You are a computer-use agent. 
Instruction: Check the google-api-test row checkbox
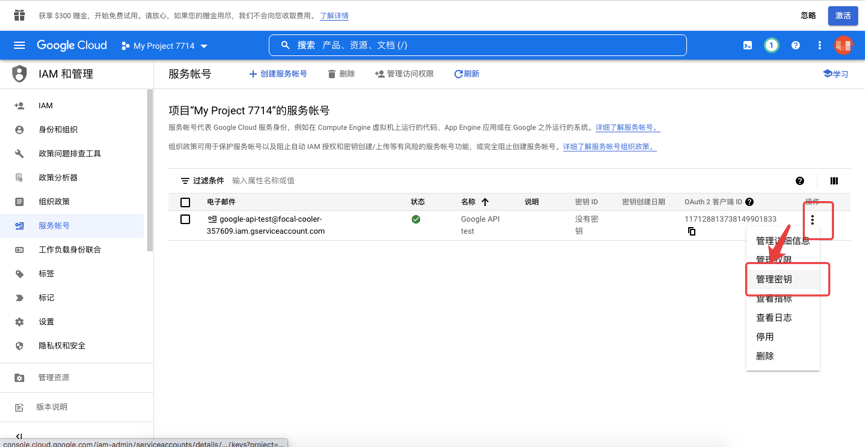coord(185,220)
